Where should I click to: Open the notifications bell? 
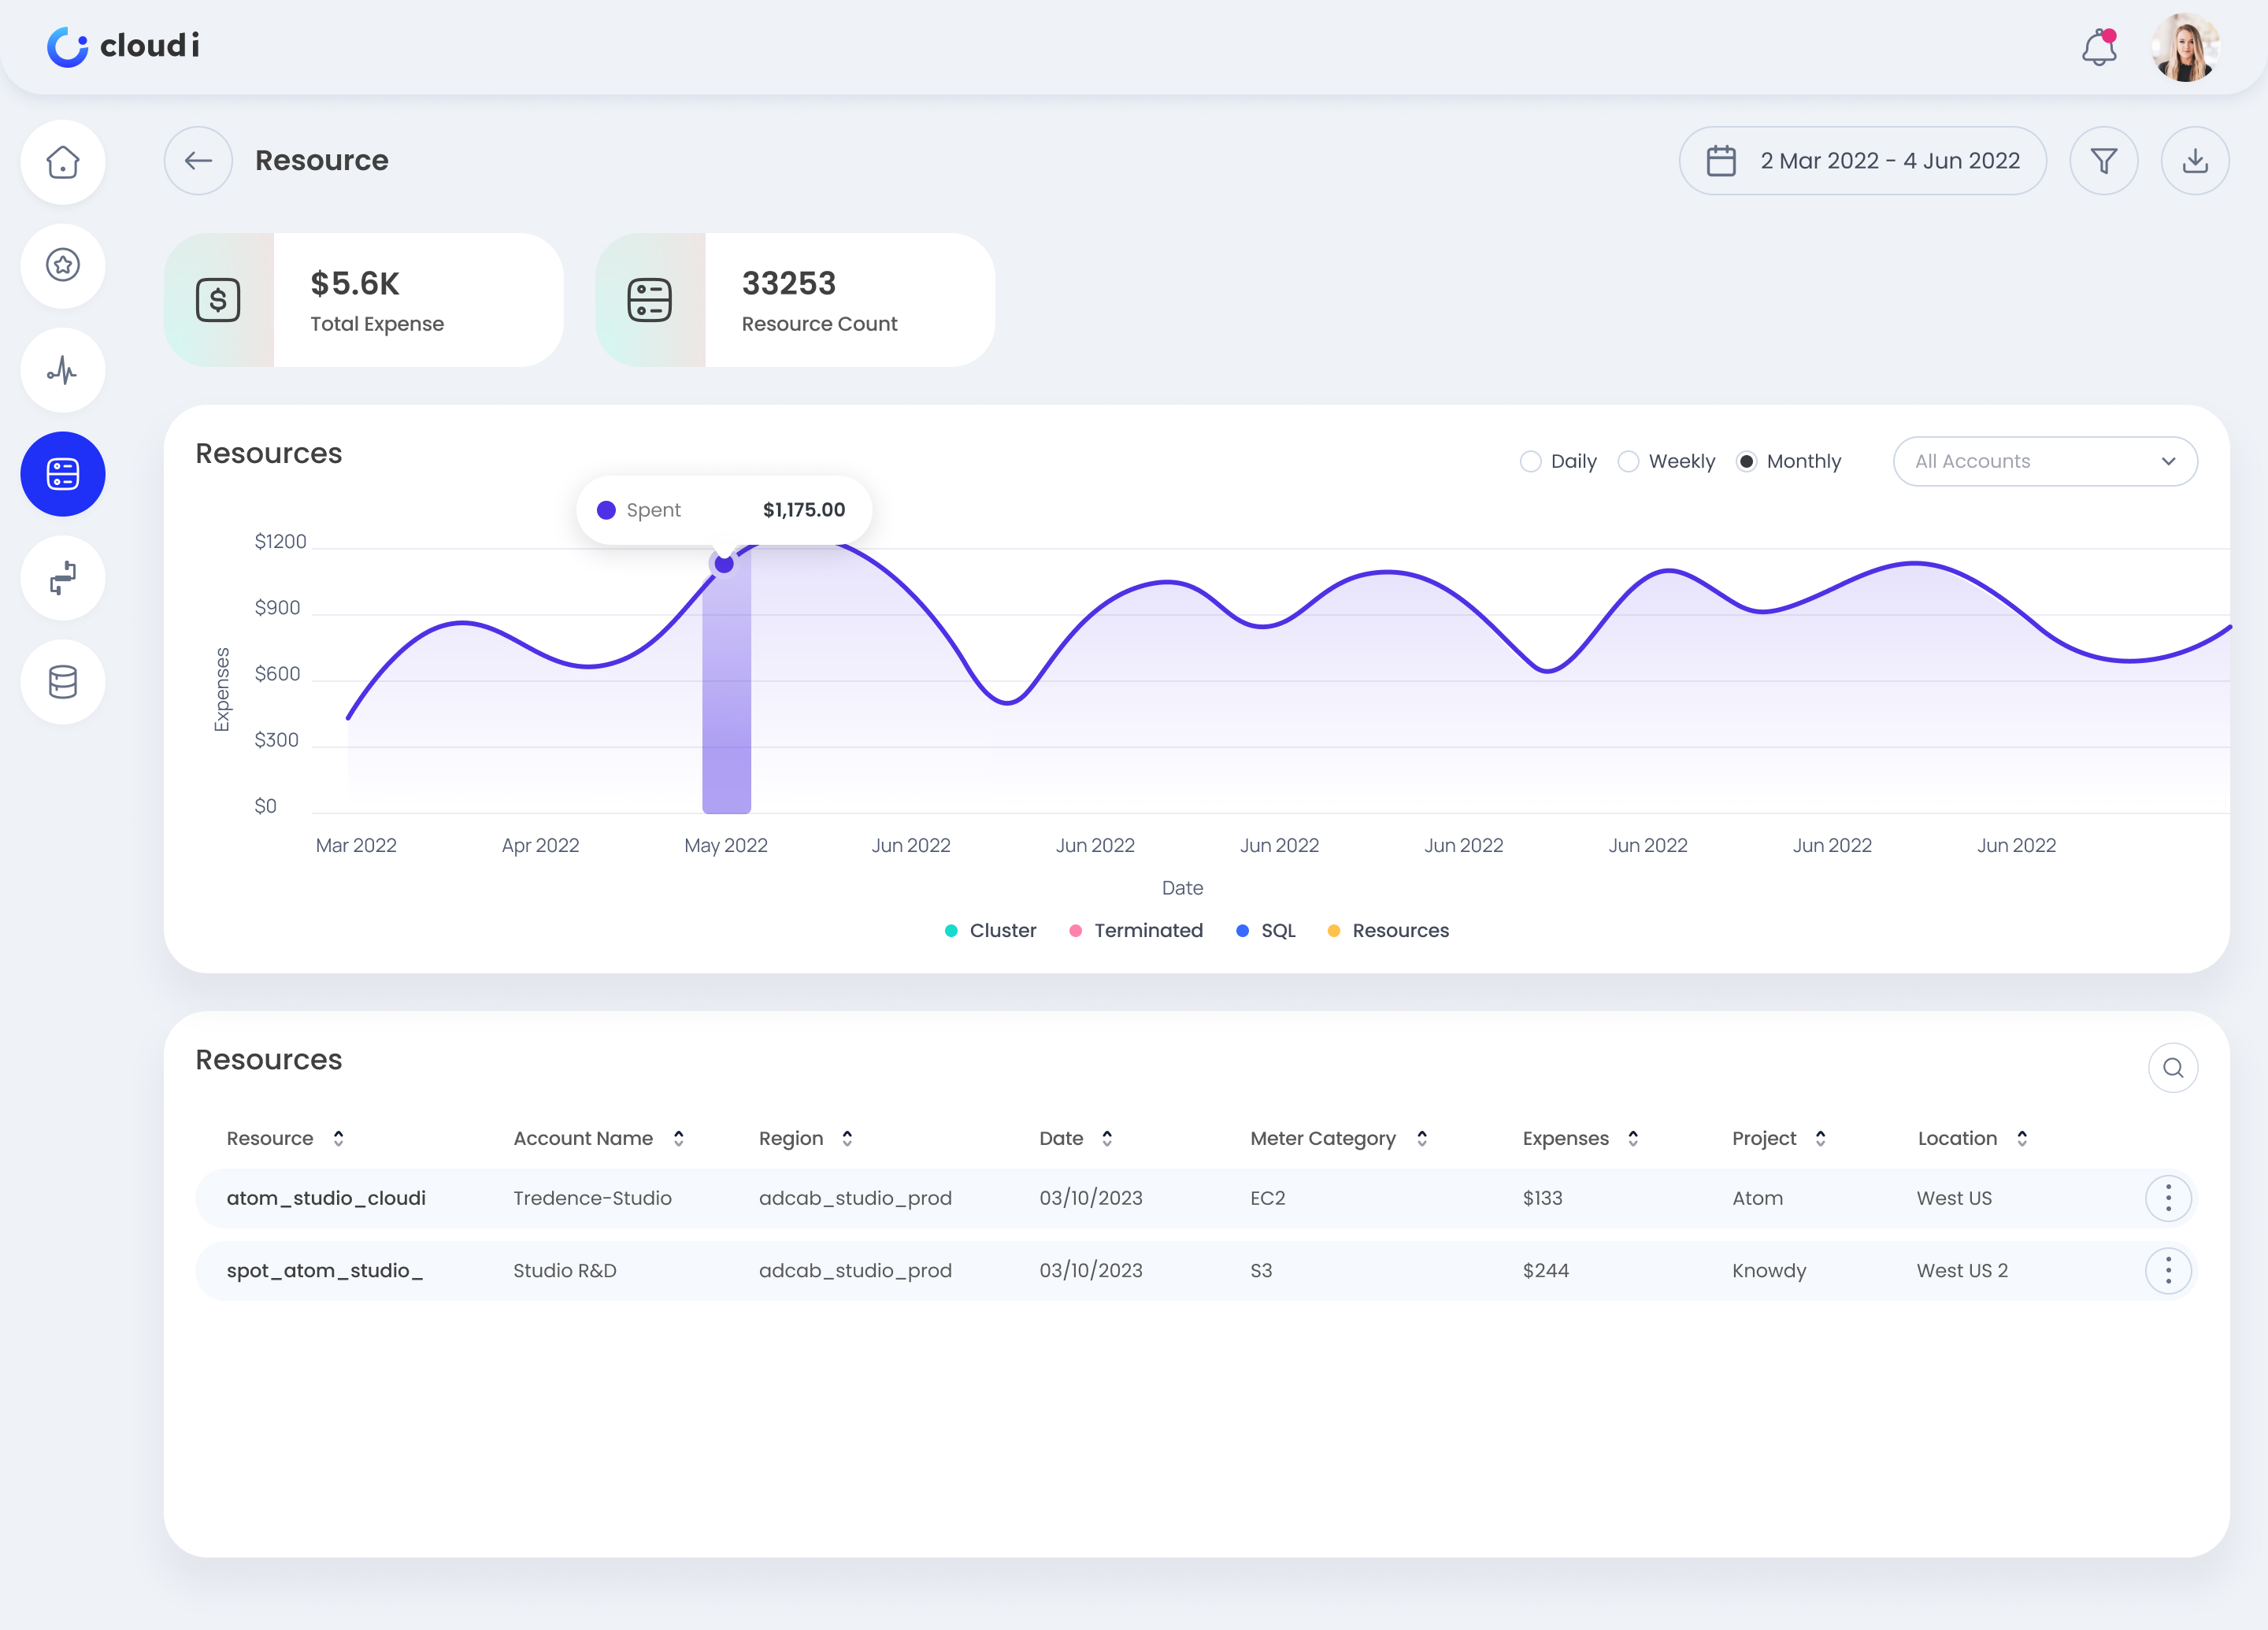click(x=2099, y=47)
